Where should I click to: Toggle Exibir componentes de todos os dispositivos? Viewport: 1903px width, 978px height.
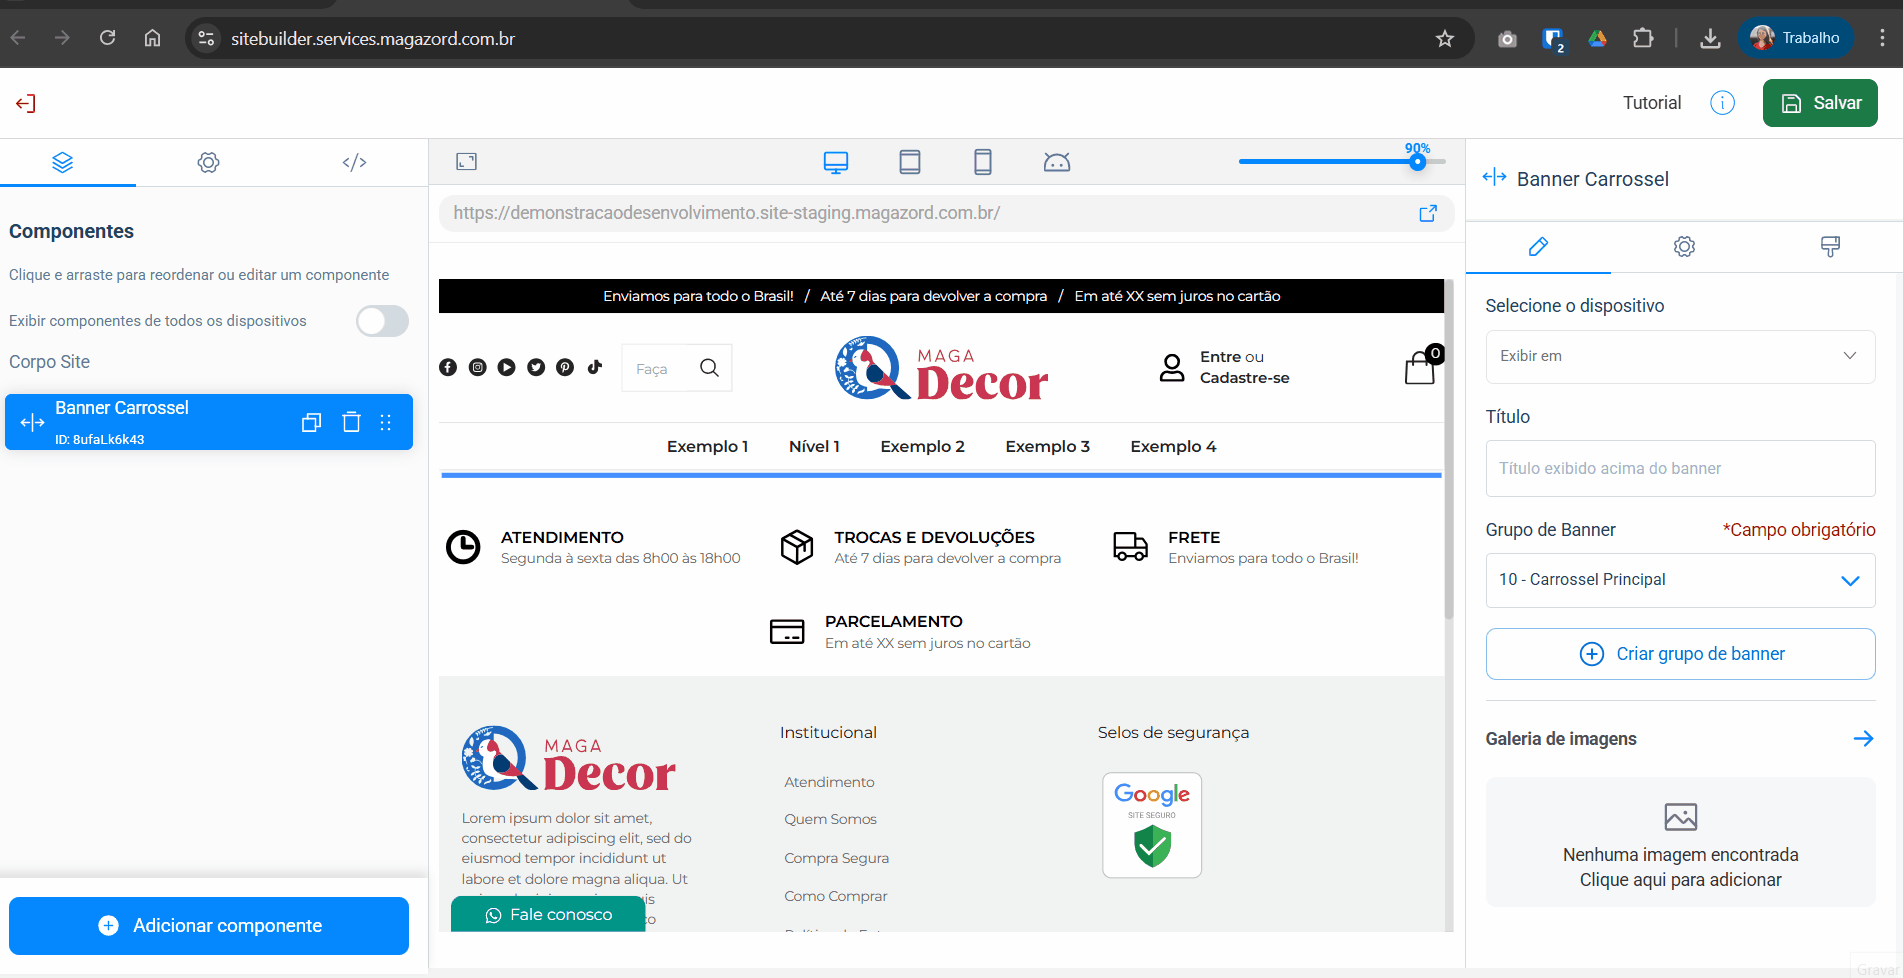(383, 321)
